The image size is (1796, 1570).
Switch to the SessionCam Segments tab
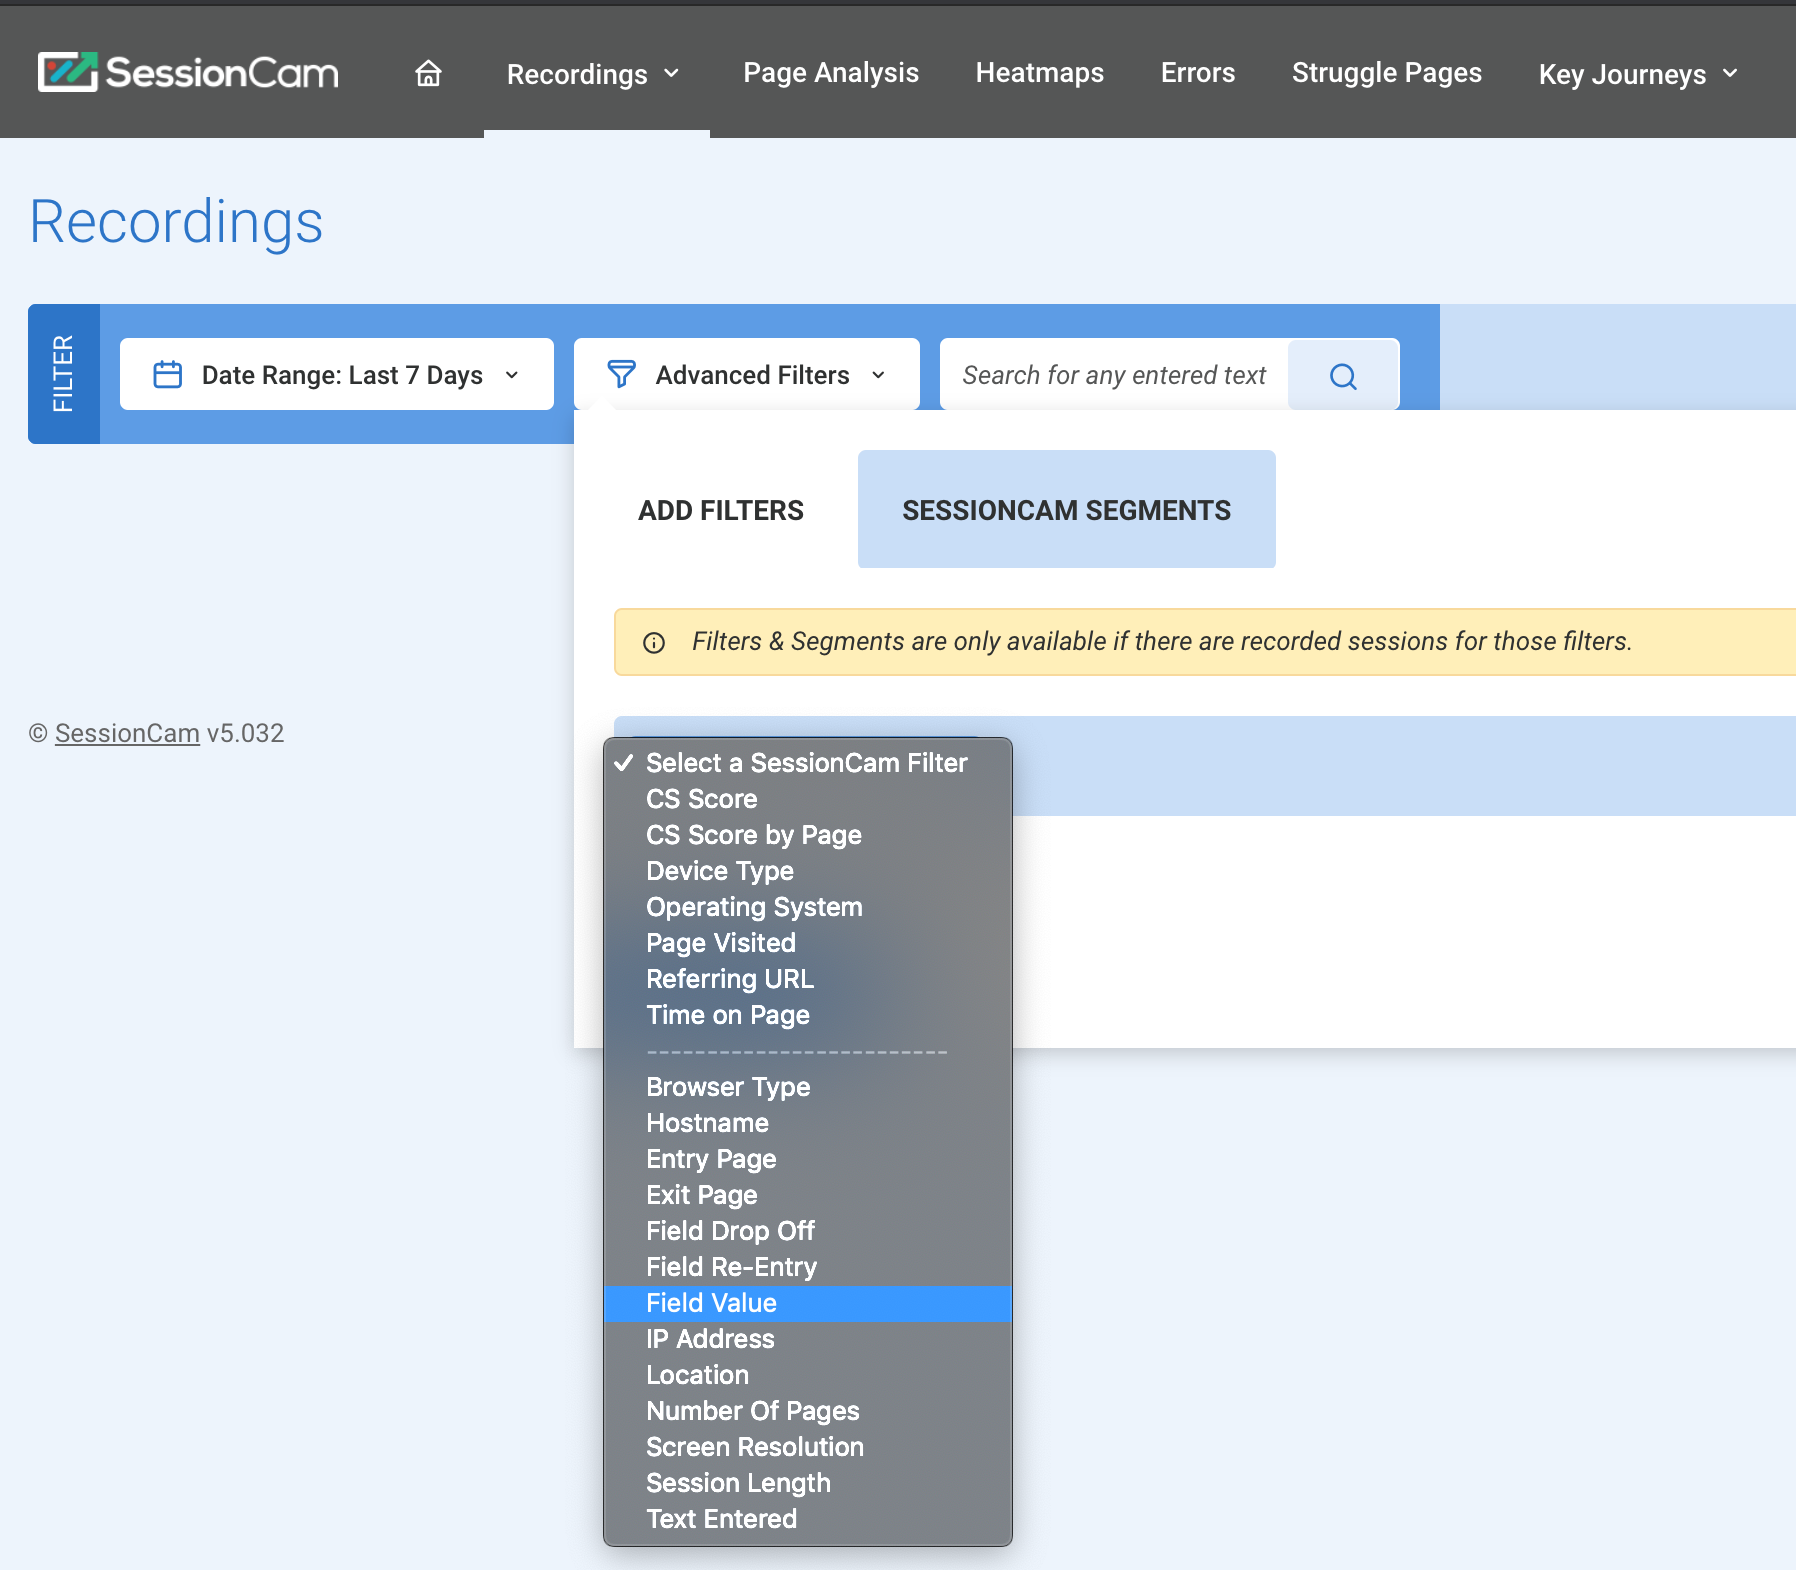coord(1066,510)
